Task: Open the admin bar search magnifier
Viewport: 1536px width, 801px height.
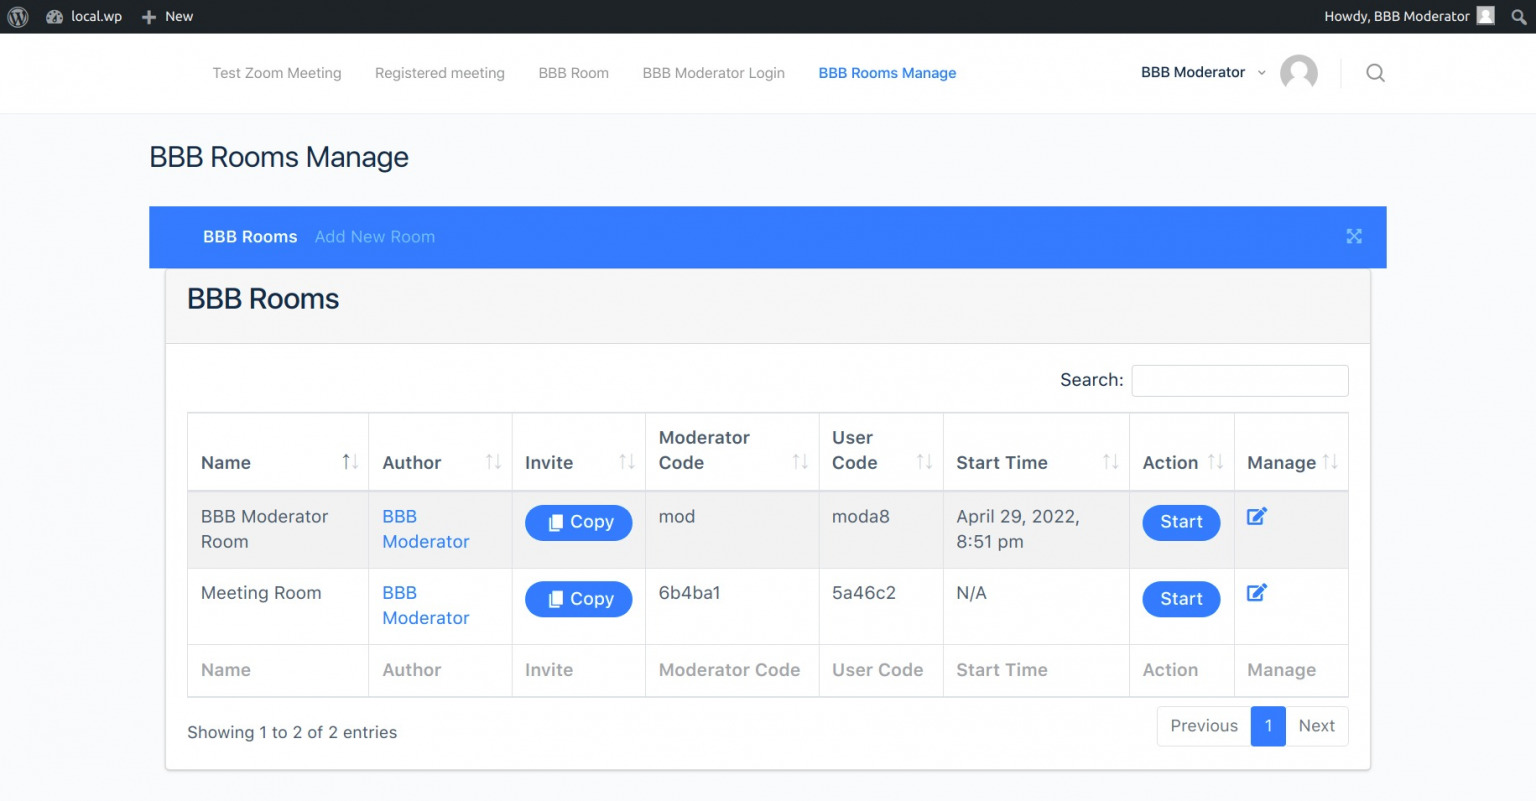Action: pos(1518,17)
